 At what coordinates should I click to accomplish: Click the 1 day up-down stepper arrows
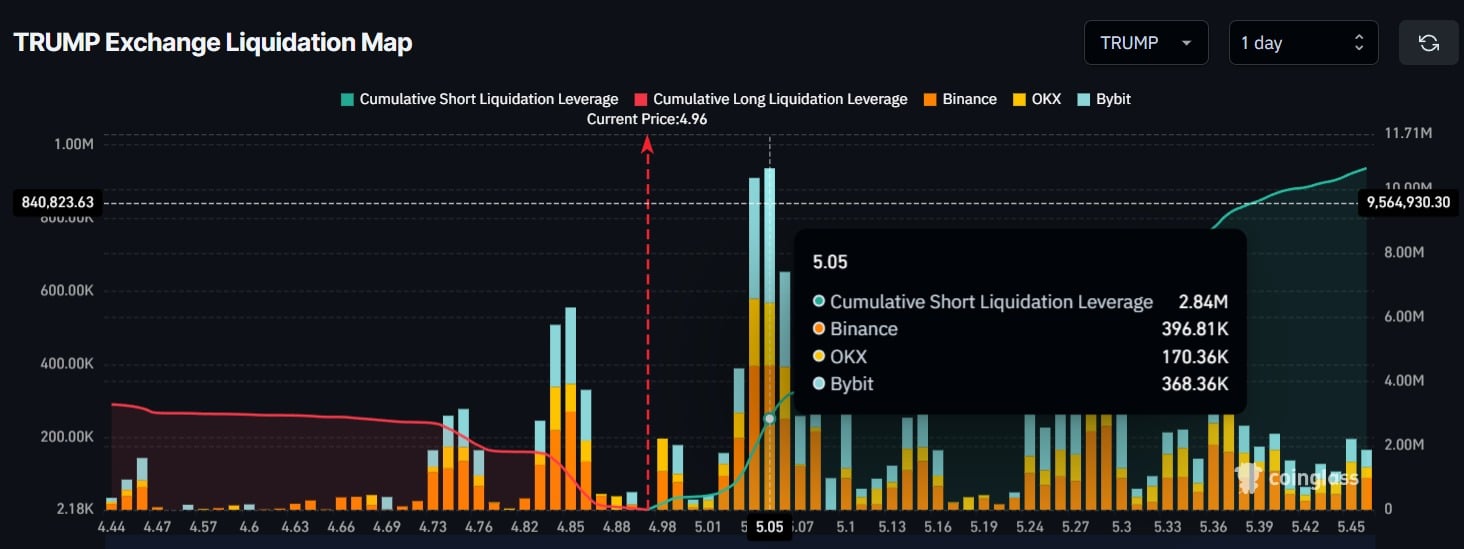1358,43
